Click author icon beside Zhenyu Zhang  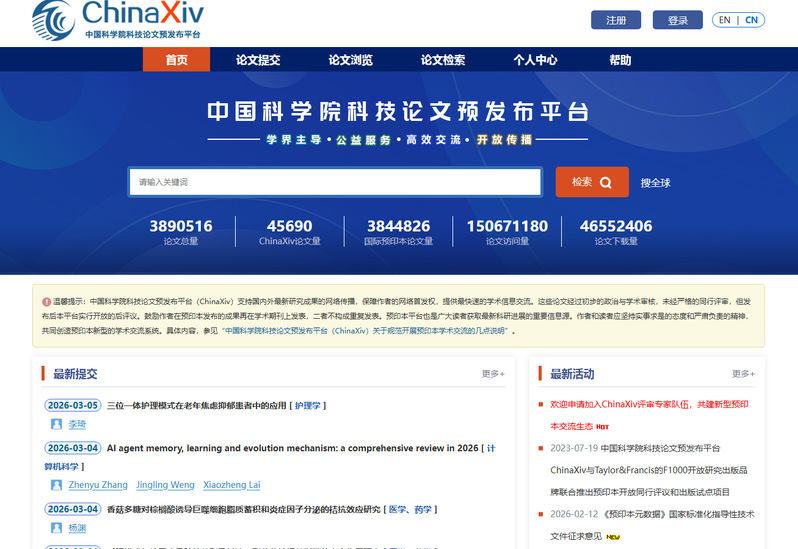(x=57, y=485)
